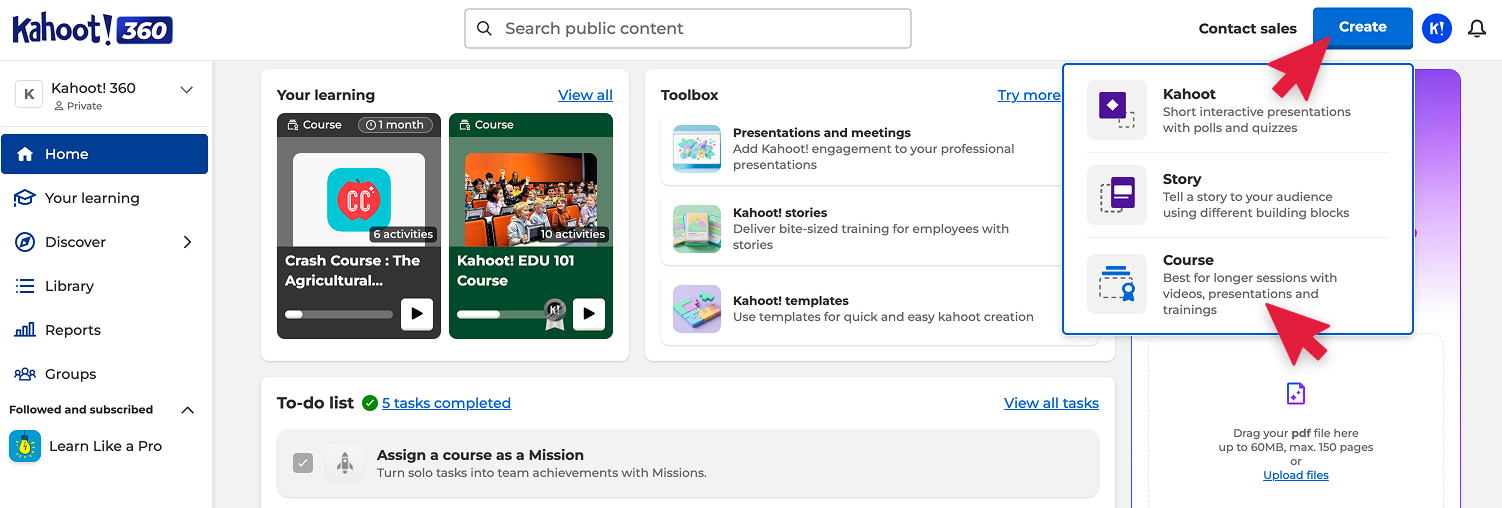1502x508 pixels.
Task: Expand the Discover submenu arrow
Action: (x=187, y=242)
